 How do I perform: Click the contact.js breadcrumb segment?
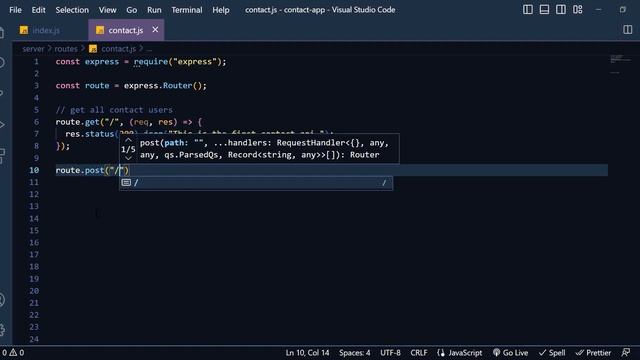118,49
